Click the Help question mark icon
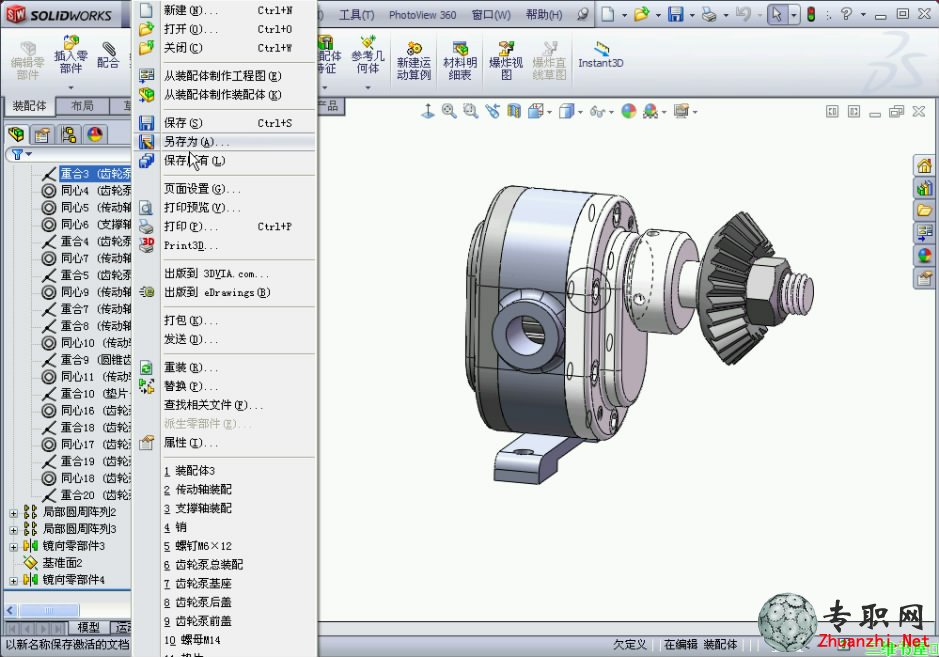Screen dimensions: 939x657 [846, 14]
